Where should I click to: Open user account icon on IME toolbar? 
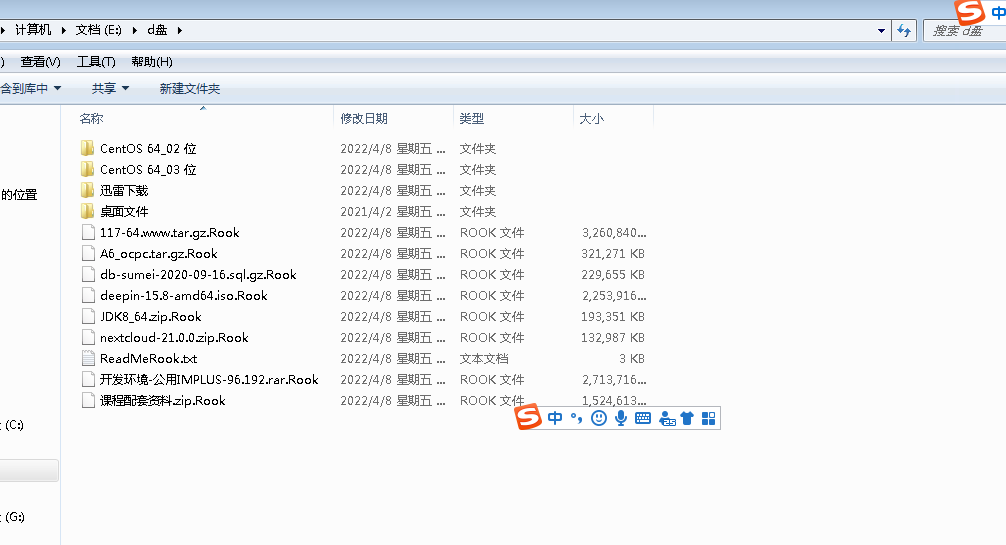667,419
